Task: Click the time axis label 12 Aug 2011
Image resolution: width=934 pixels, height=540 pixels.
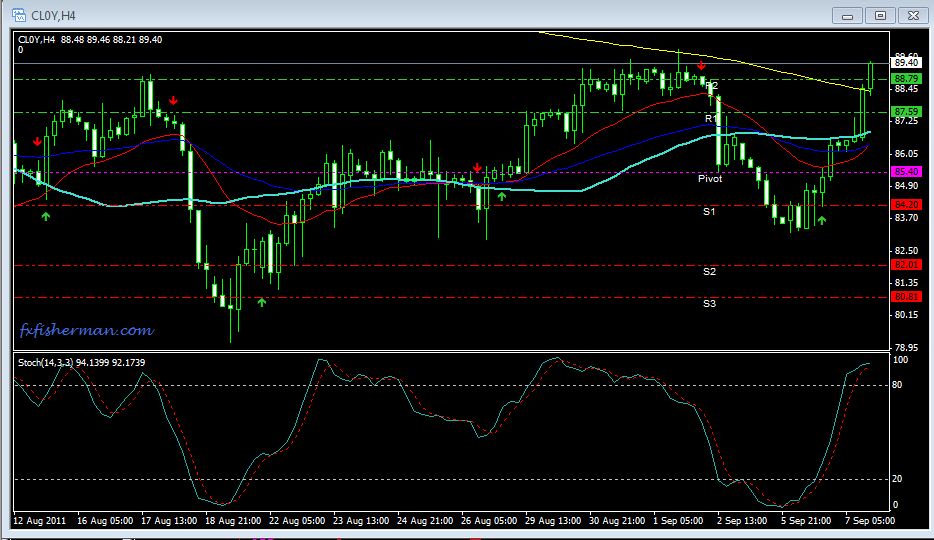Action: (40, 521)
